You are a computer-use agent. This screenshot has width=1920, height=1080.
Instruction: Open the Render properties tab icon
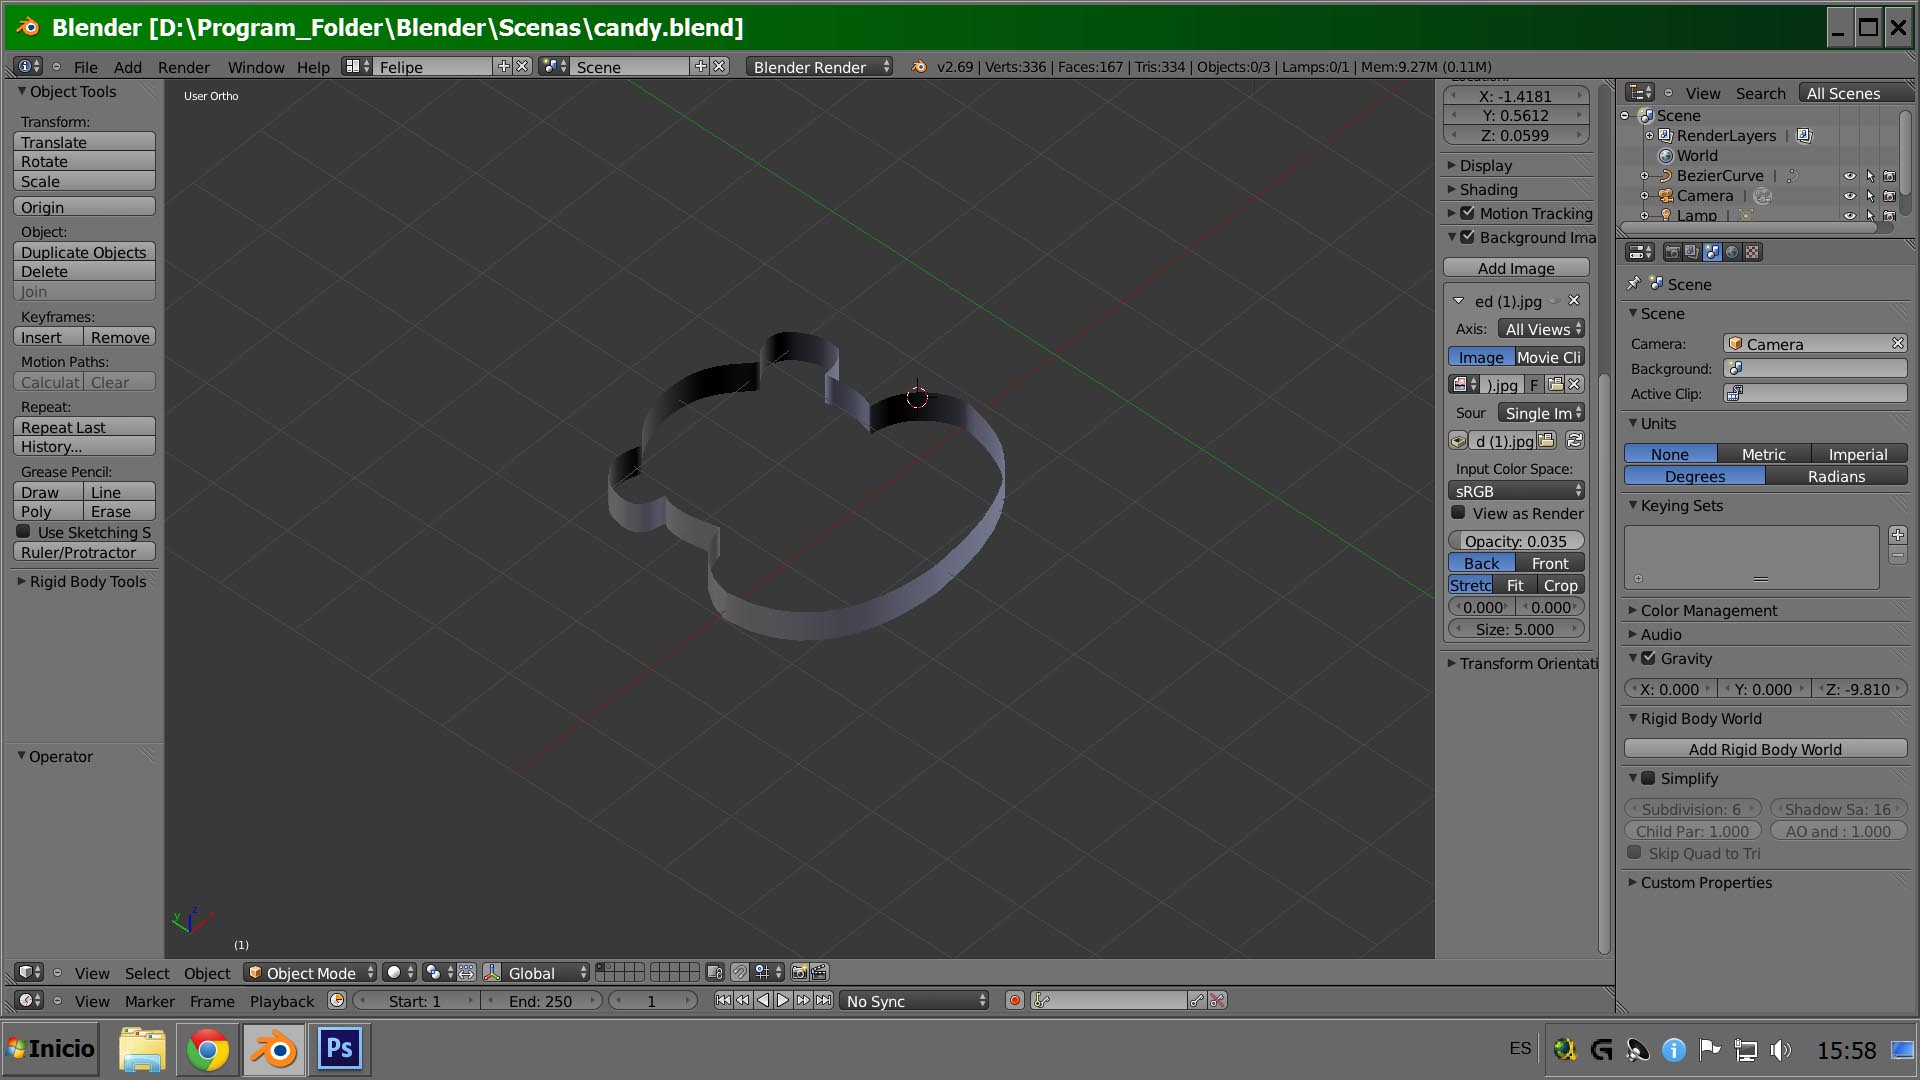pyautogui.click(x=1672, y=252)
